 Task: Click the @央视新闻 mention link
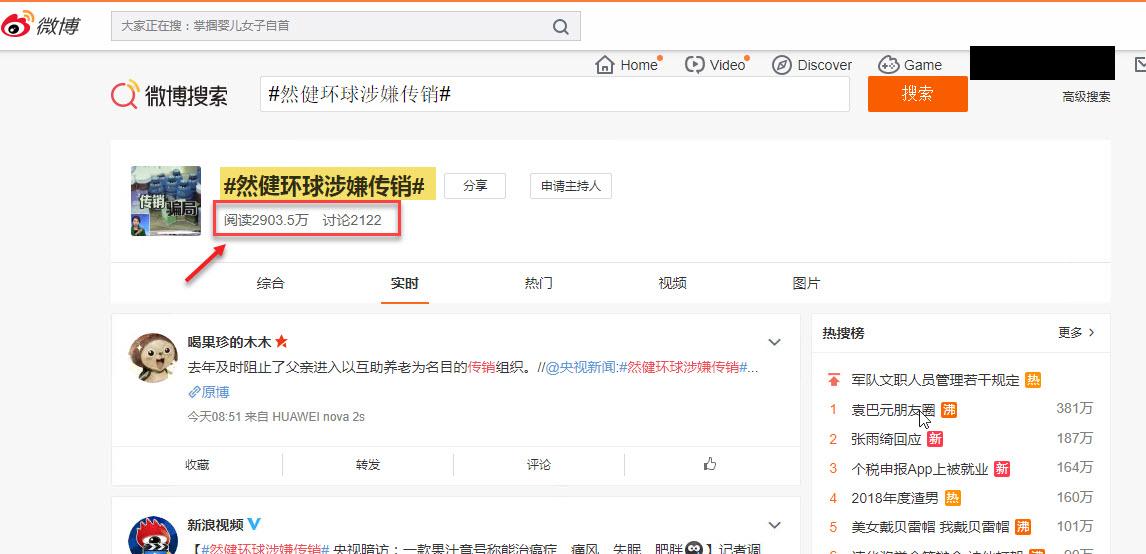pyautogui.click(x=580, y=367)
